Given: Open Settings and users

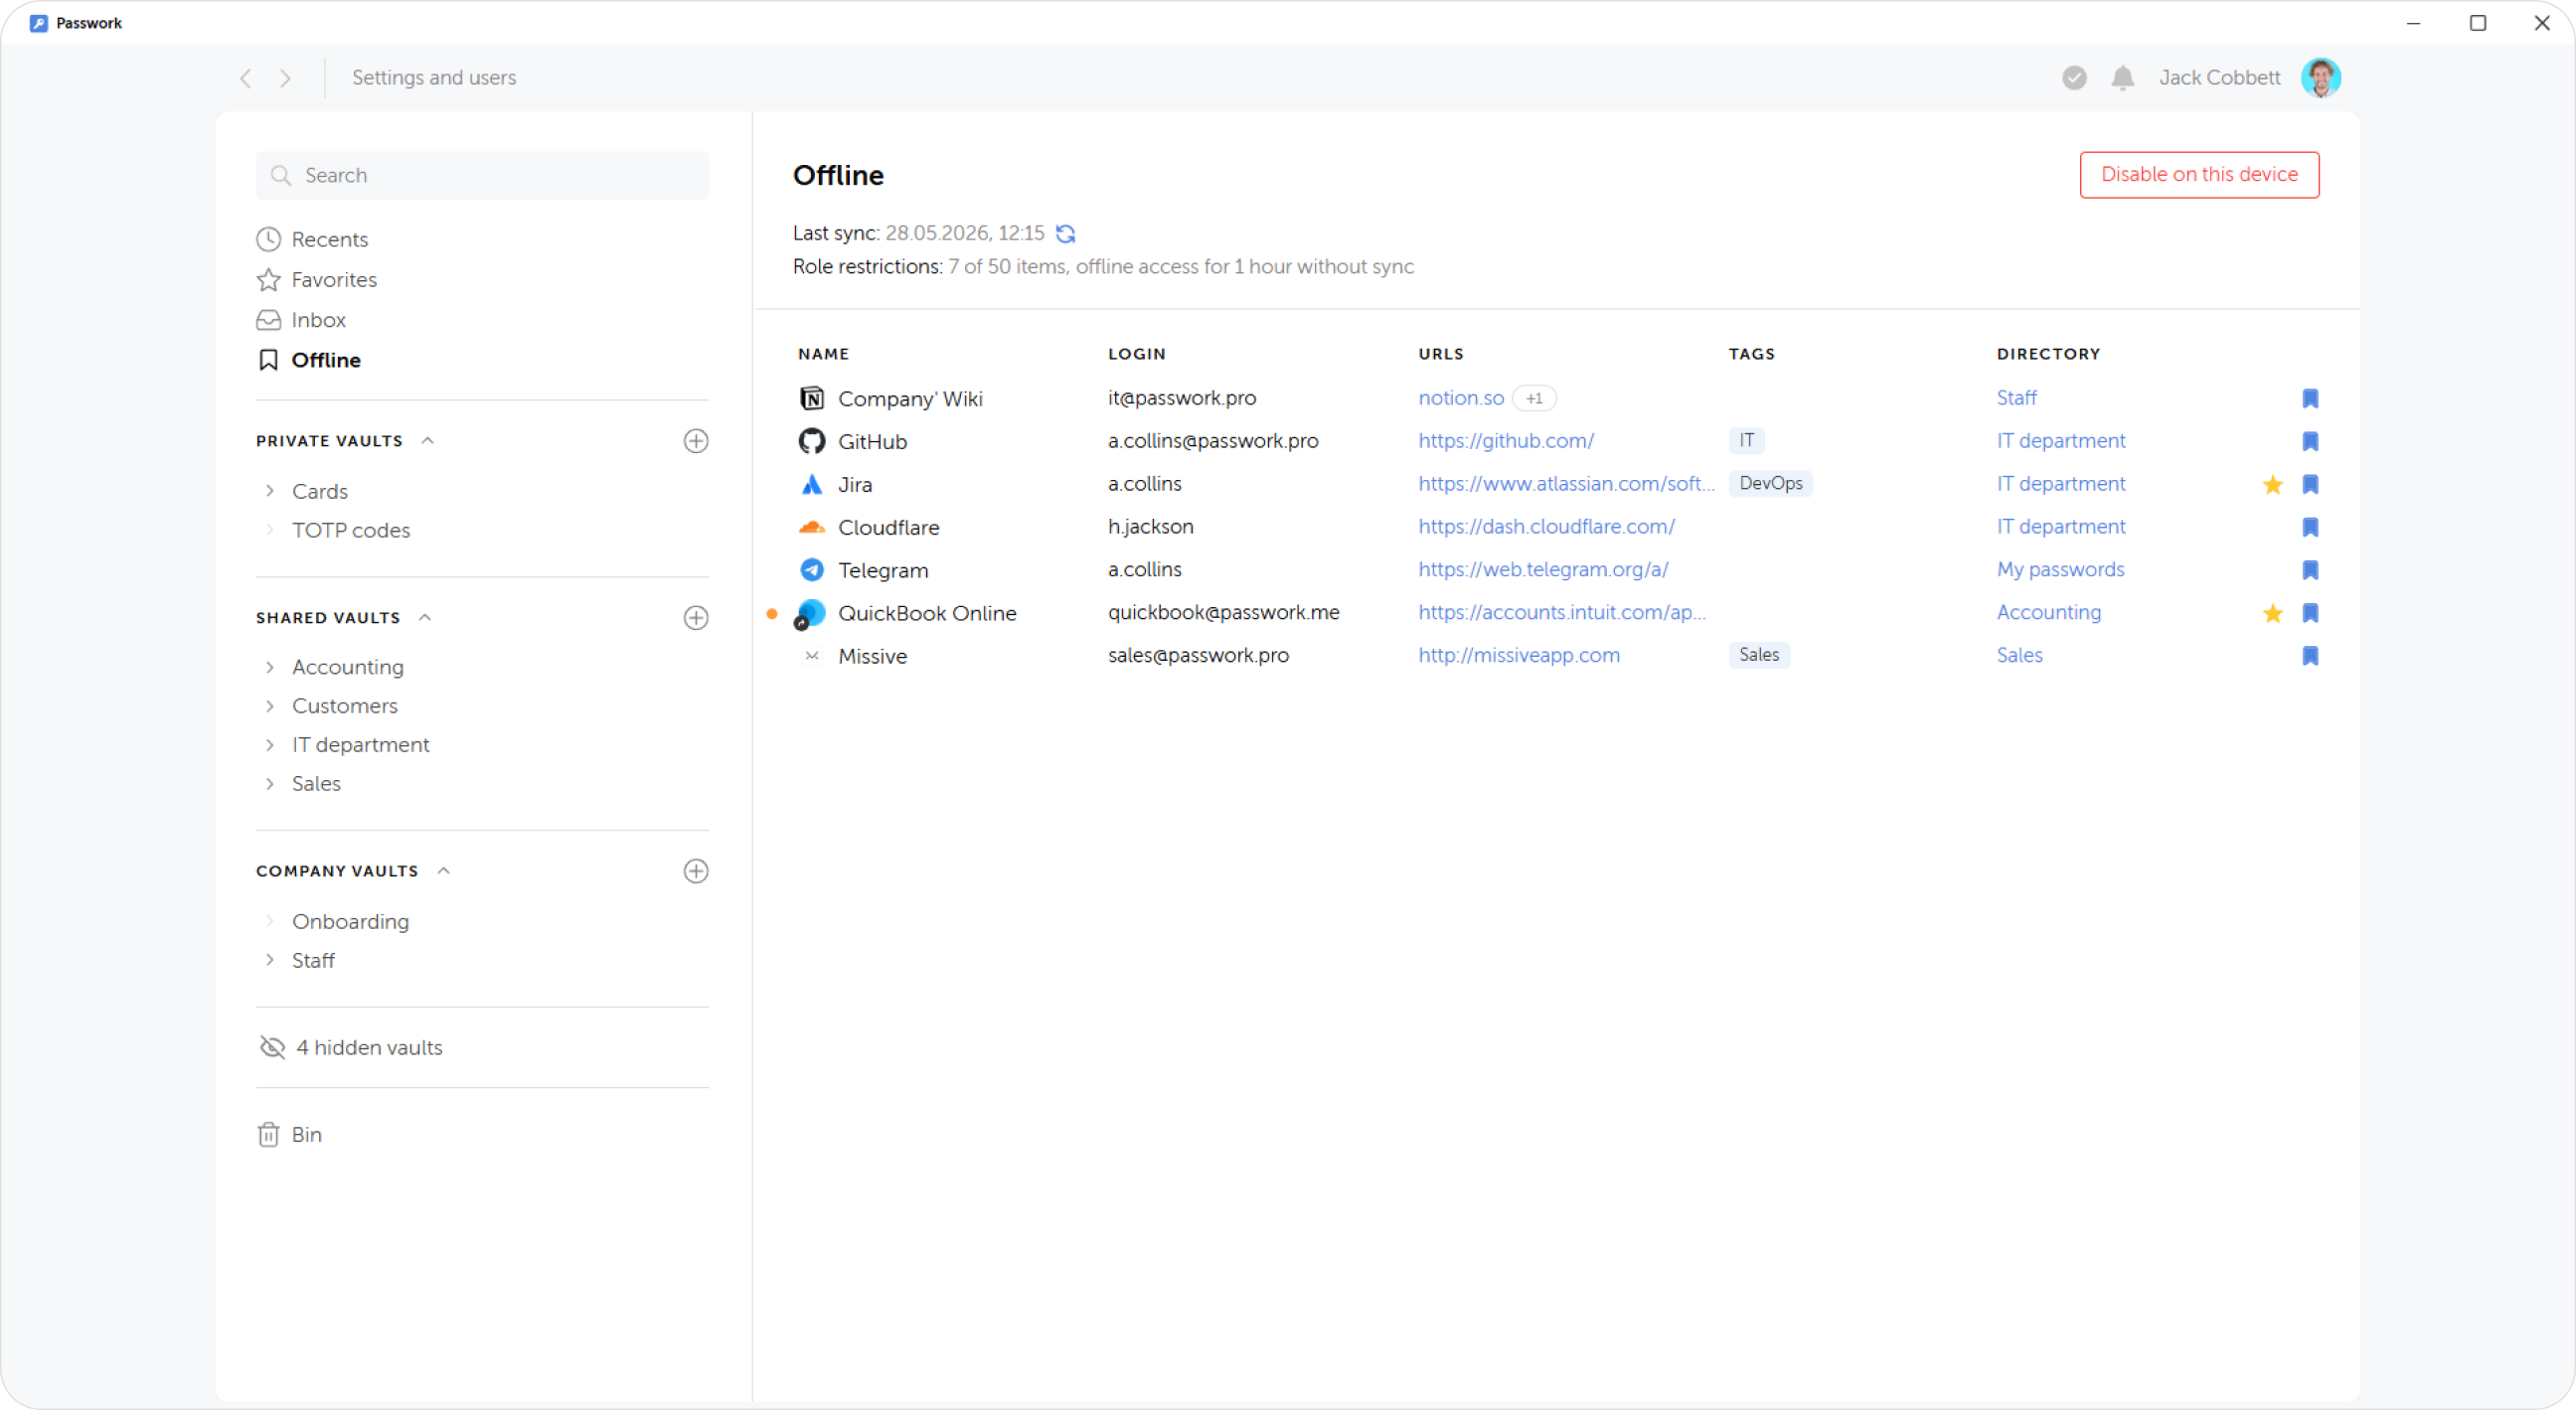Looking at the screenshot, I should (433, 78).
